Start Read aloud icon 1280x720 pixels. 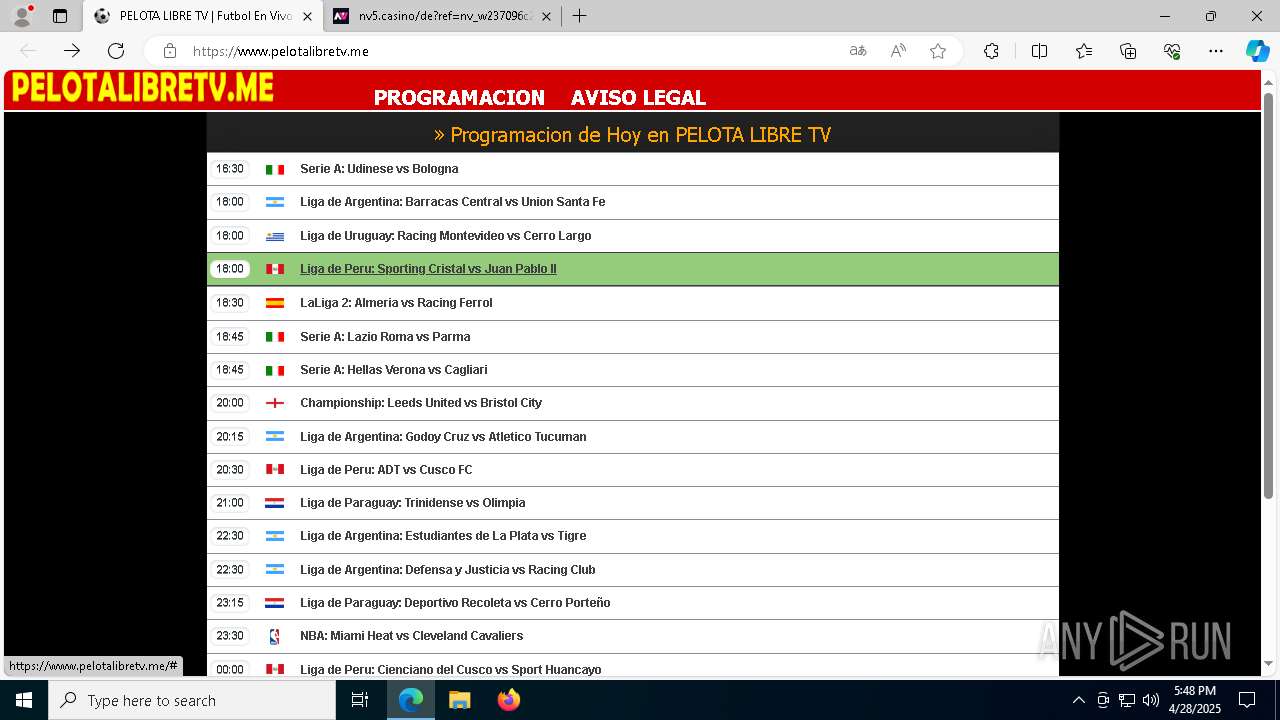tap(898, 51)
